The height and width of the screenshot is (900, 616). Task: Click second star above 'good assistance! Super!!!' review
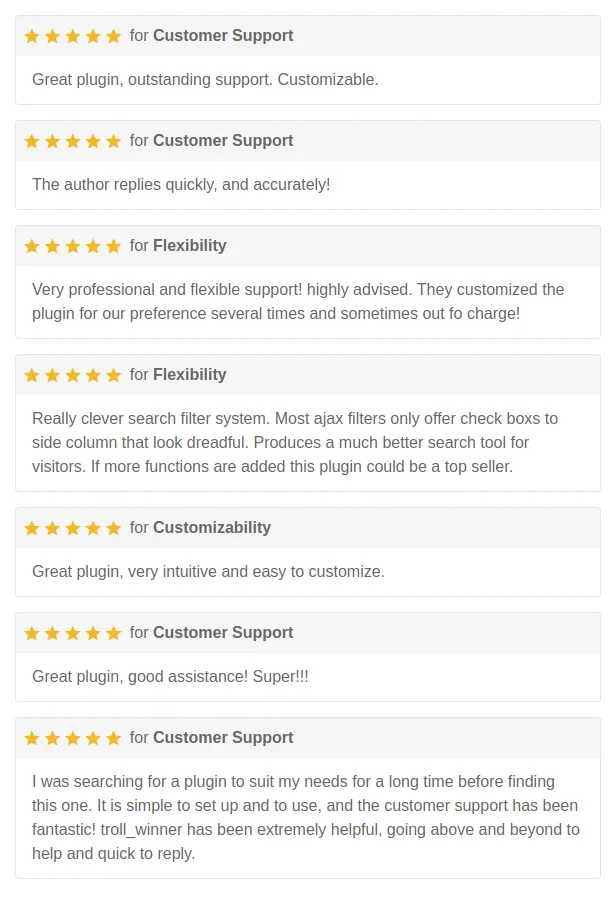click(52, 633)
